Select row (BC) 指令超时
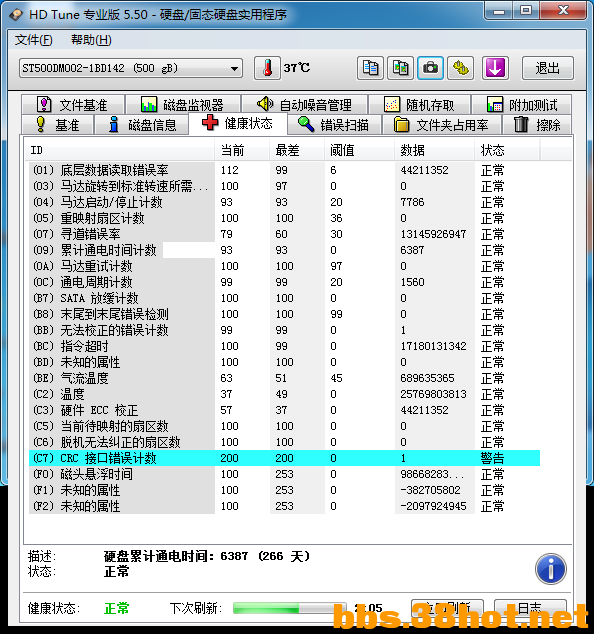The width and height of the screenshot is (594, 634). pos(284,346)
